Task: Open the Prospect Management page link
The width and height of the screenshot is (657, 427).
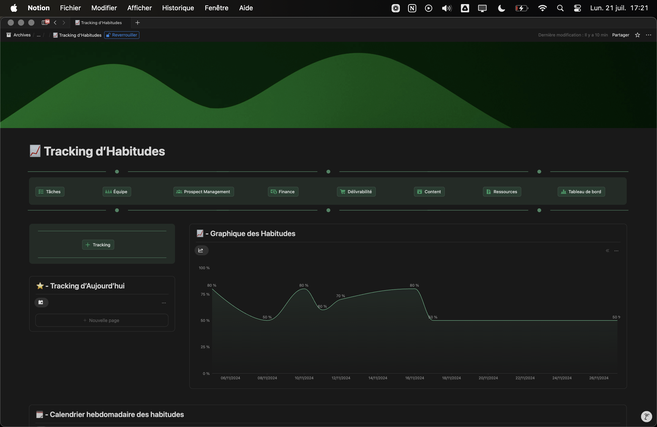Action: point(203,191)
